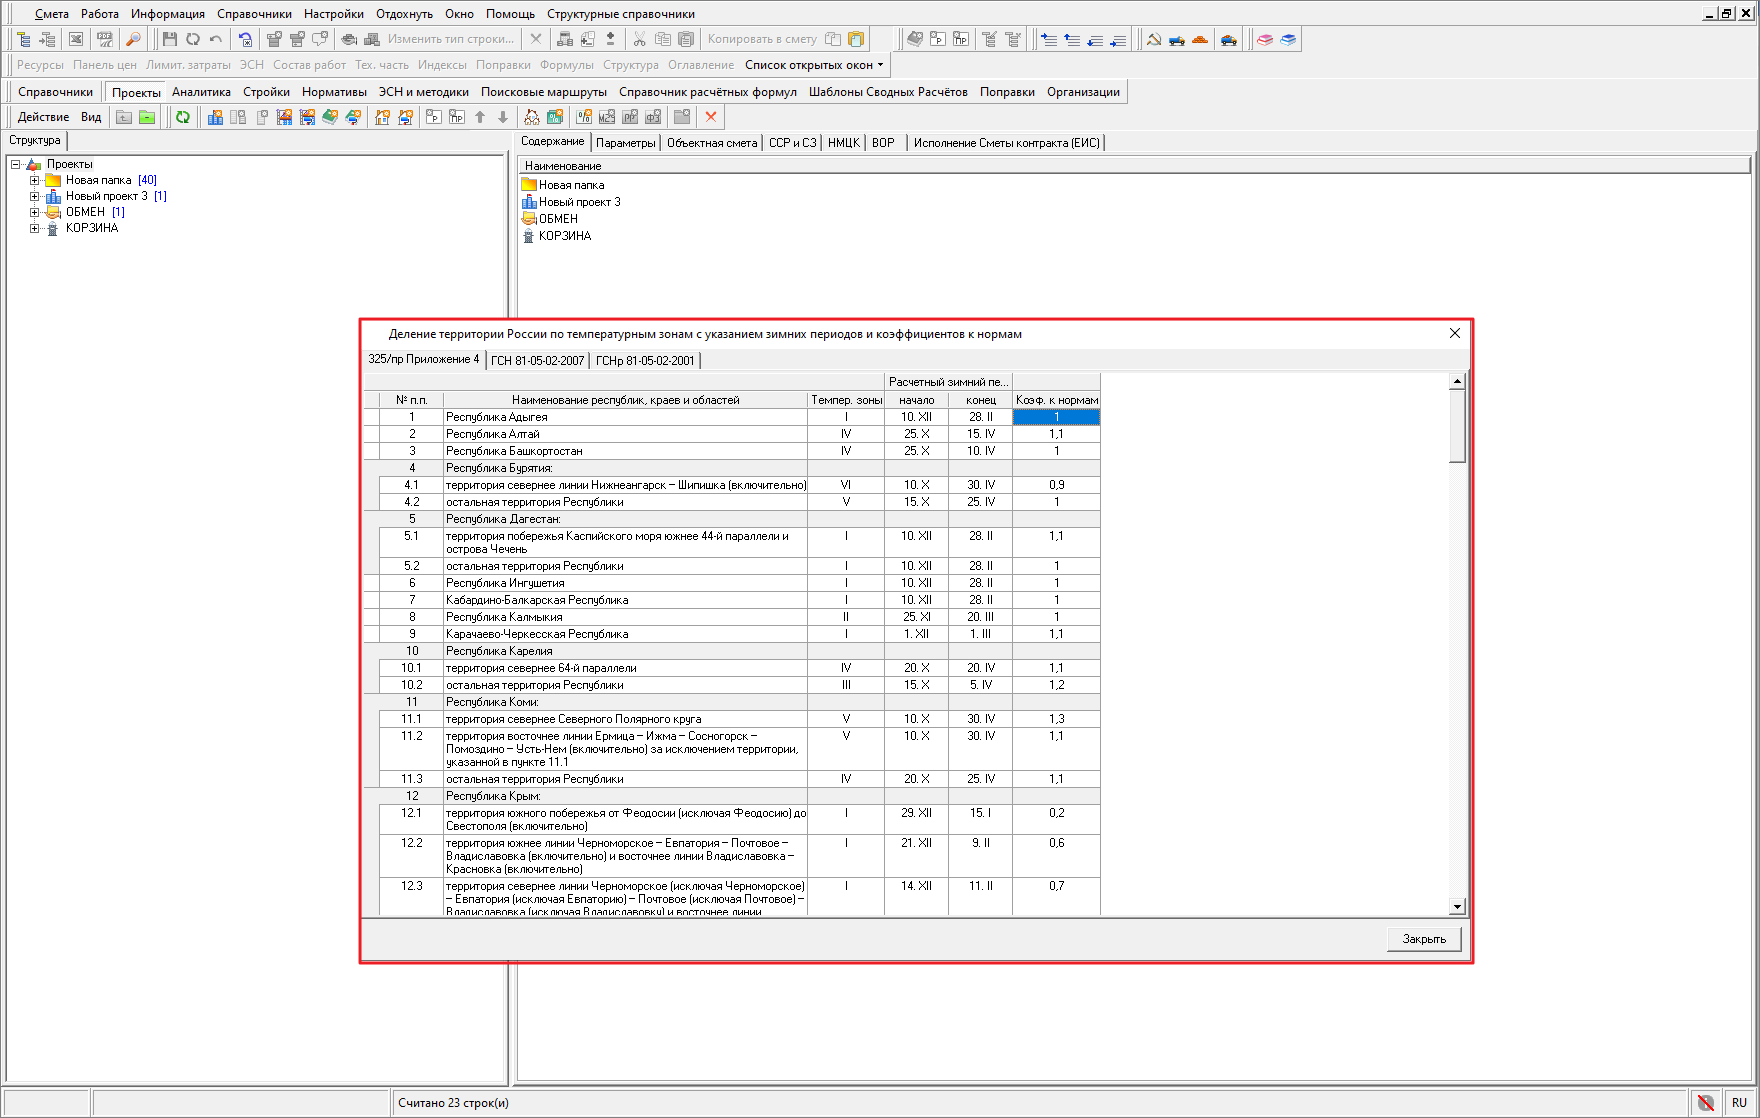Expand the Новая папка tree node
1760x1118 pixels.
click(34, 180)
